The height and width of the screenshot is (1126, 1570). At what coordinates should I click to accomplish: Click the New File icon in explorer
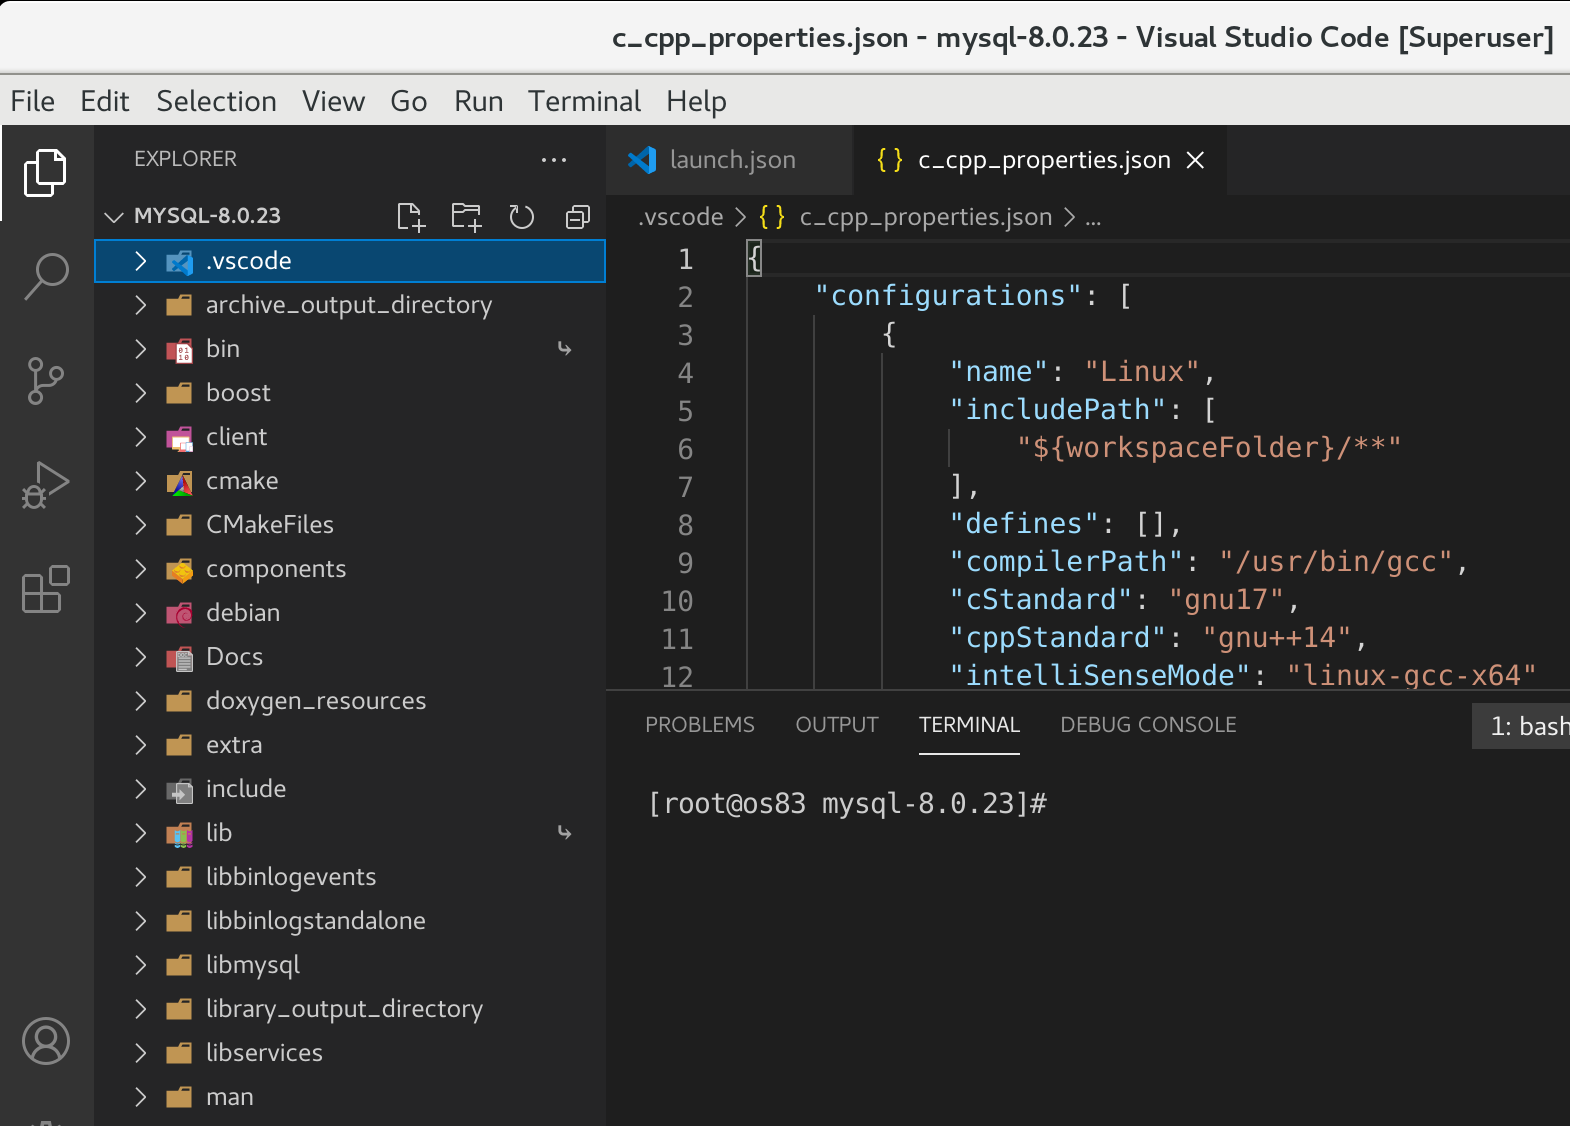tap(411, 216)
